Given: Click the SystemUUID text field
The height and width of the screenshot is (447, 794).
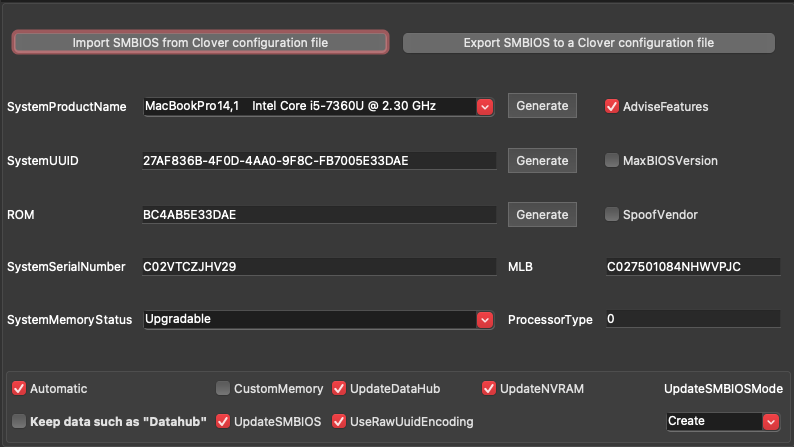Looking at the screenshot, I should point(319,160).
